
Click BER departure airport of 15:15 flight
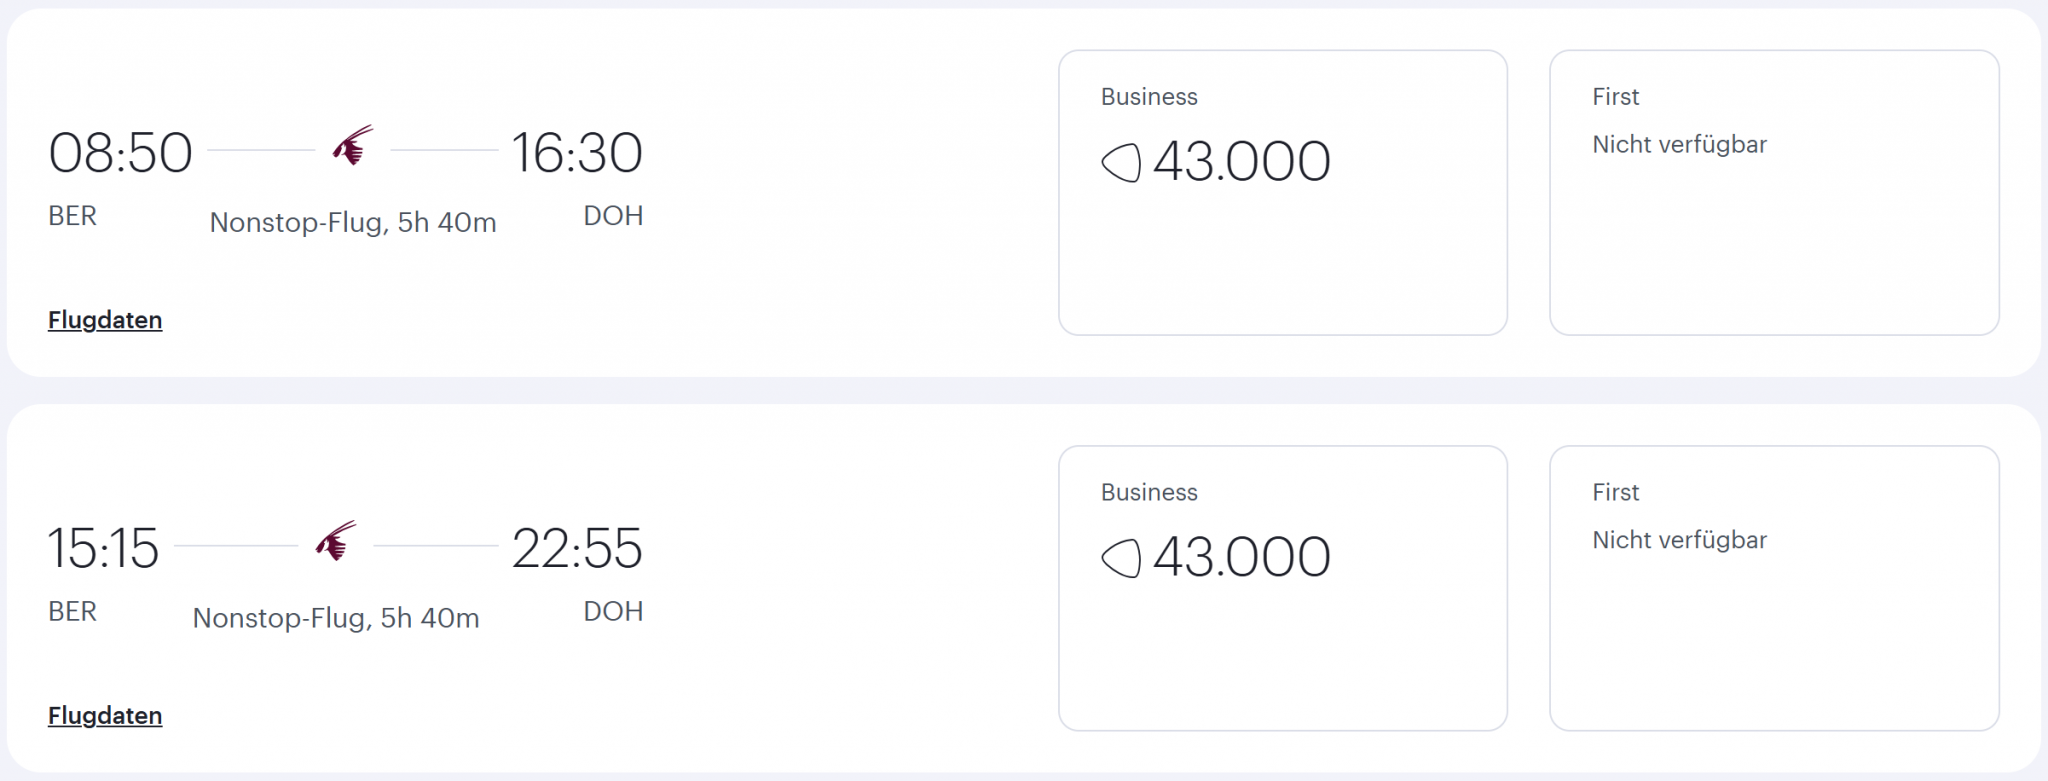point(72,612)
